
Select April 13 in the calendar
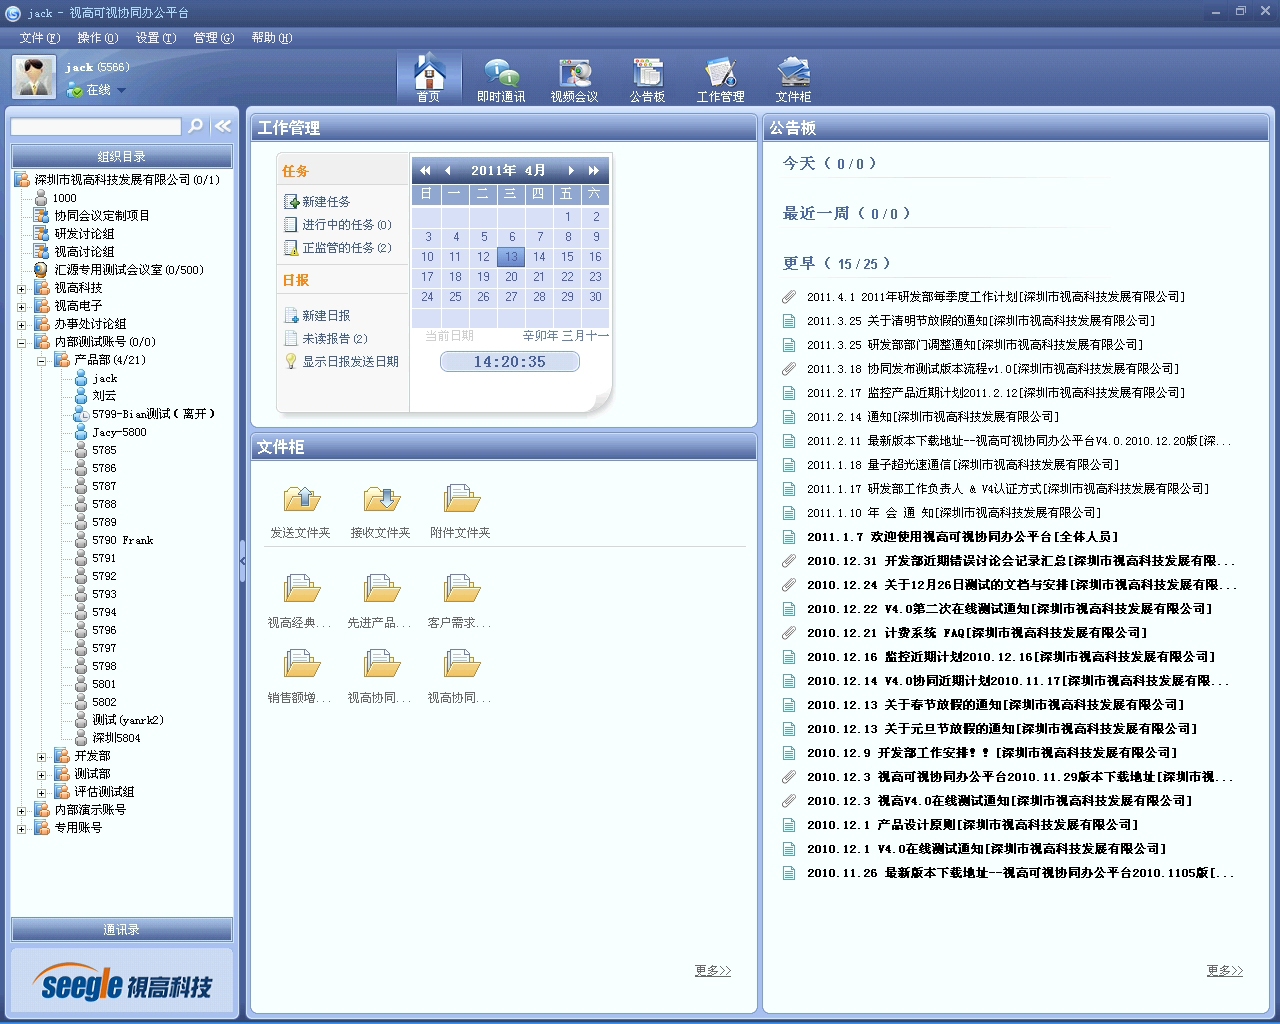[x=511, y=257]
